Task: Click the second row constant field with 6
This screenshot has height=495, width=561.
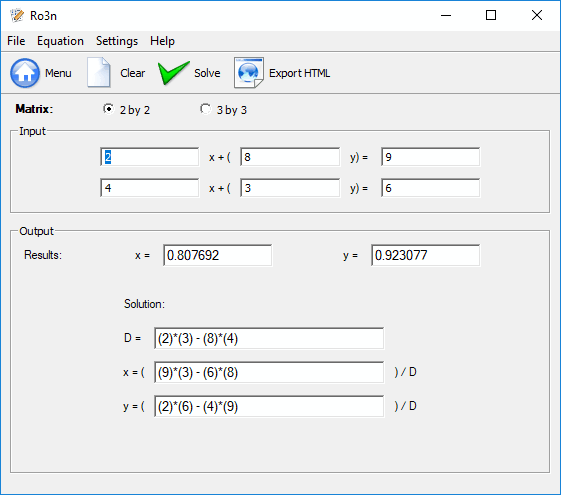Action: 430,188
